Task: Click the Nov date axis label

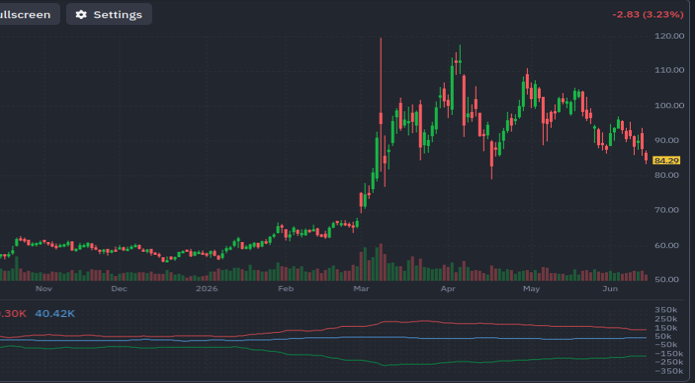Action: click(43, 289)
